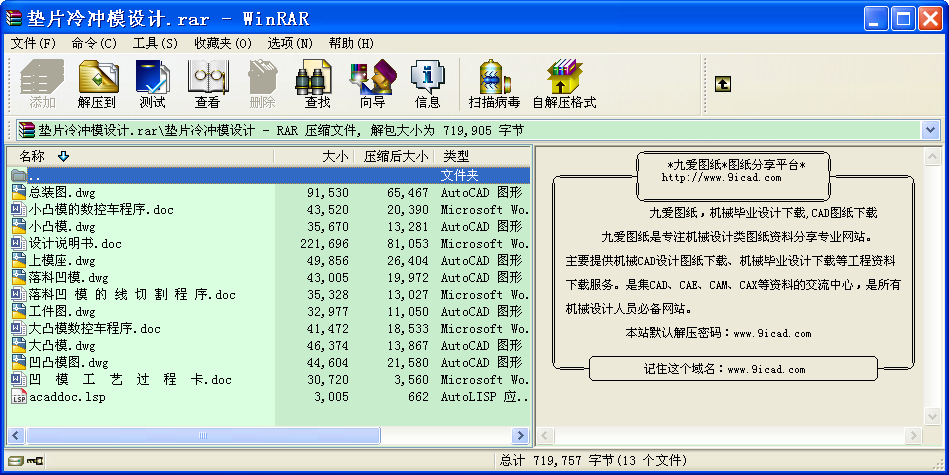Click the Test (测试) toolbar icon
The image size is (949, 475).
click(x=152, y=83)
